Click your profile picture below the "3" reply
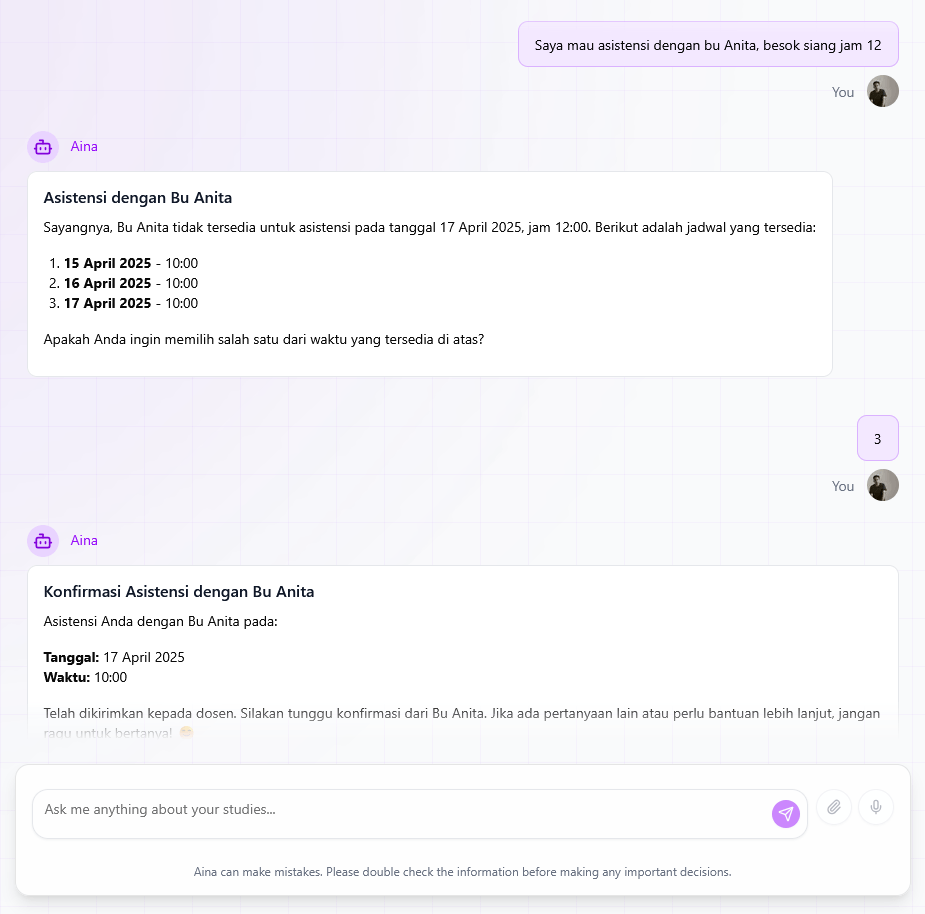925x914 pixels. pyautogui.click(x=882, y=486)
